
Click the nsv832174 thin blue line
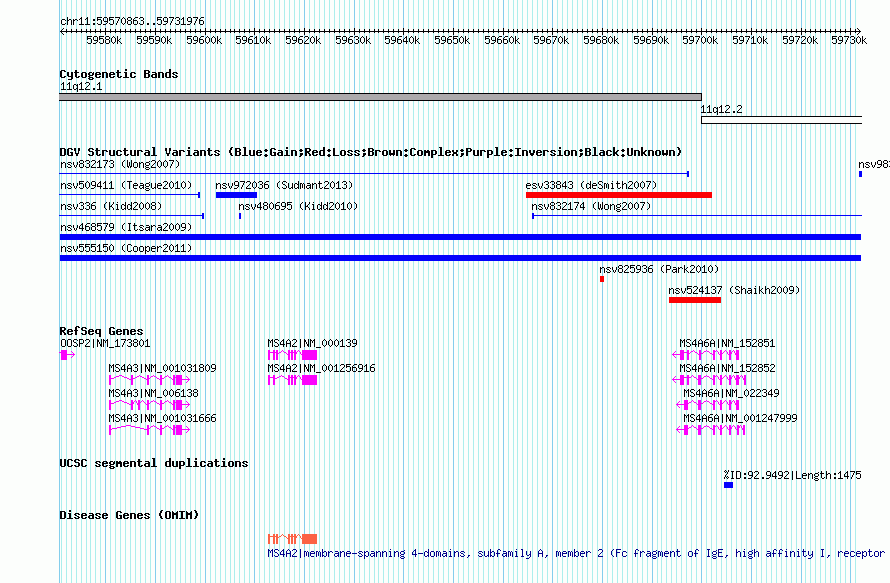pos(697,216)
